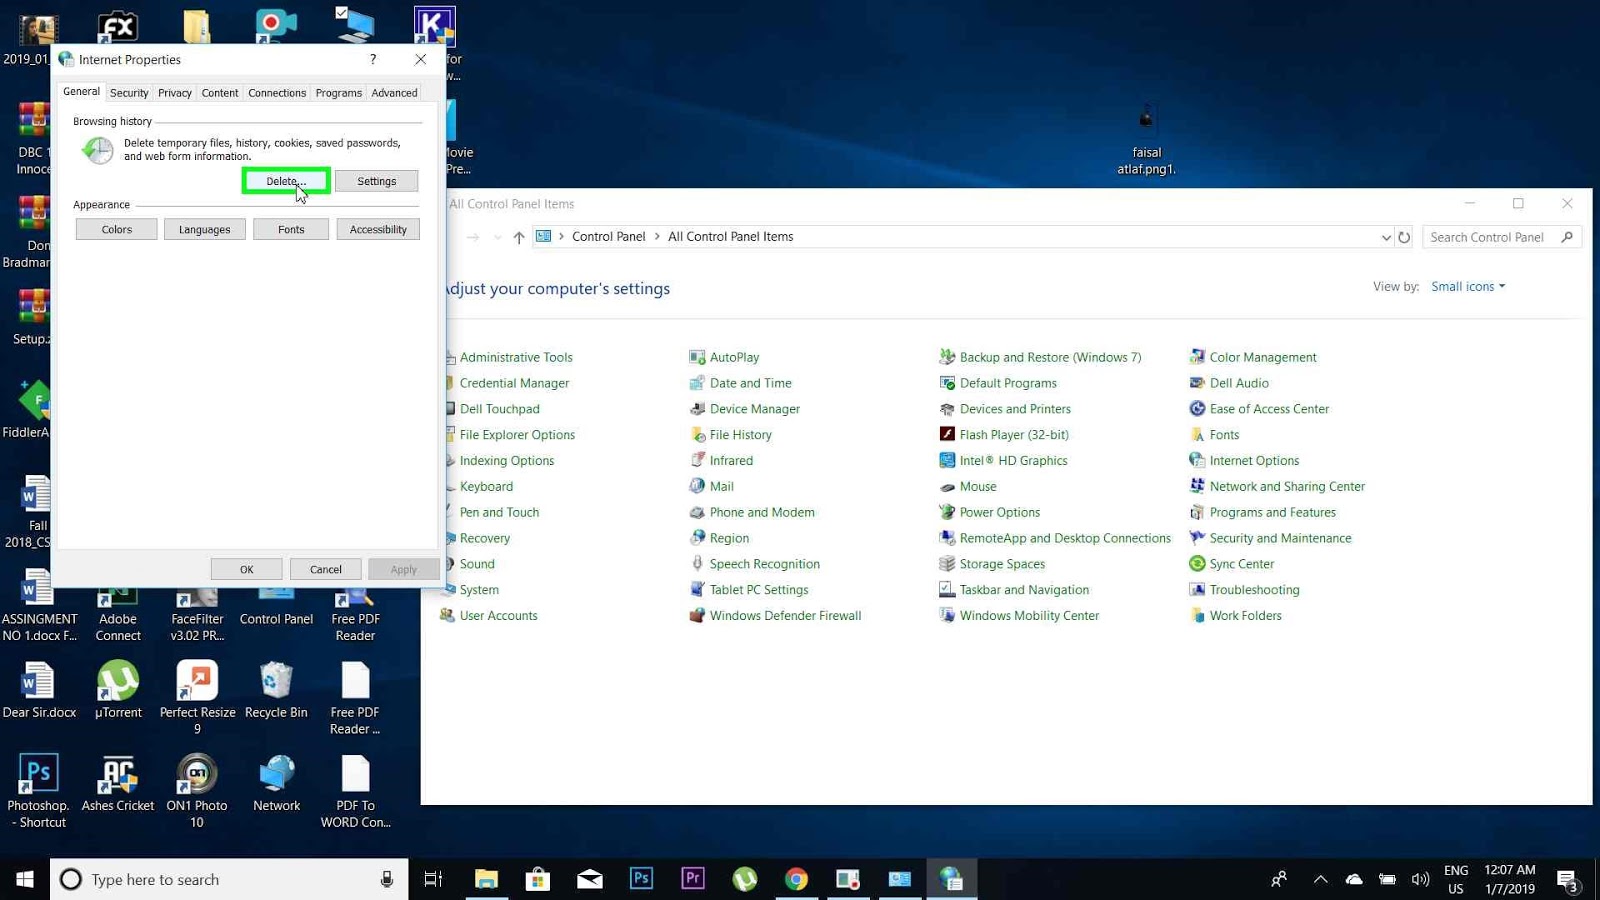The image size is (1600, 900).
Task: Switch to the Advanced tab
Action: (x=393, y=92)
